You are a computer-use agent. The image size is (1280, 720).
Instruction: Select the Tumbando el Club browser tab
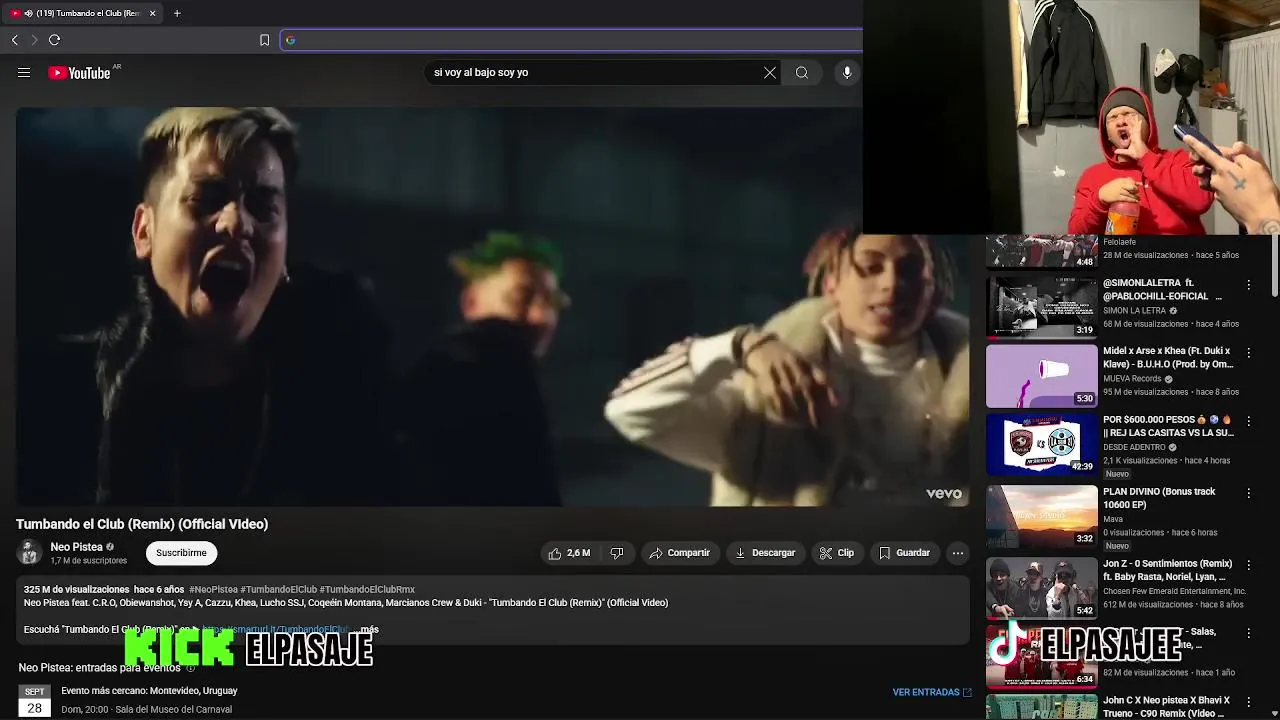[84, 13]
